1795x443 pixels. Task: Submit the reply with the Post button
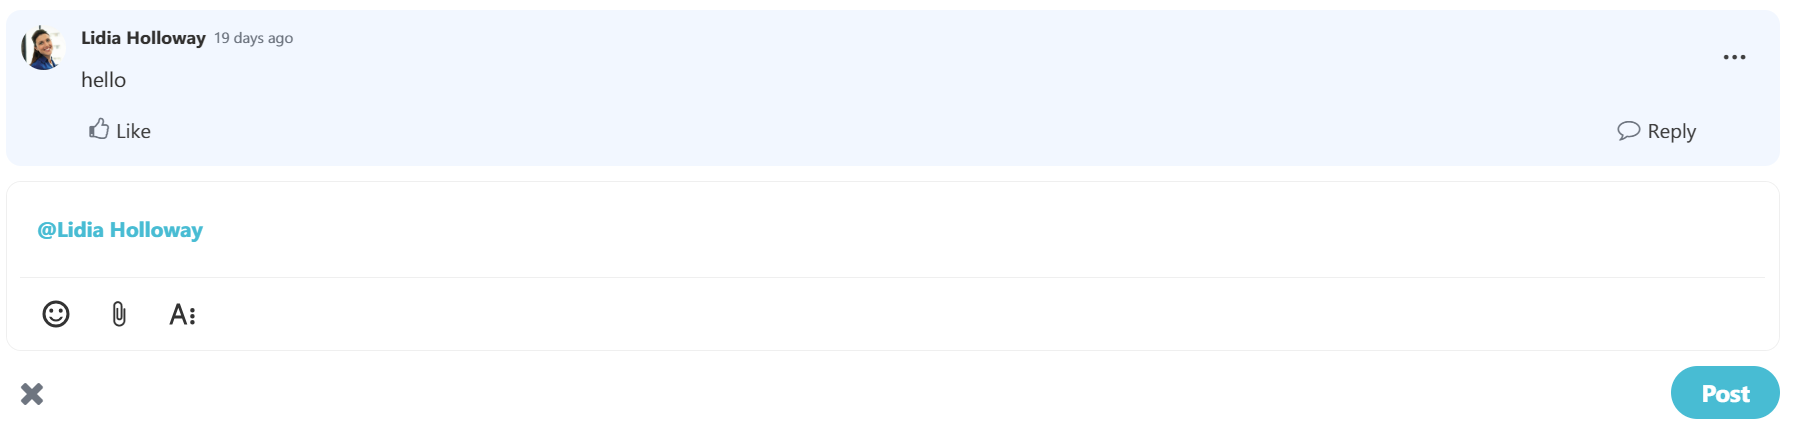1725,393
